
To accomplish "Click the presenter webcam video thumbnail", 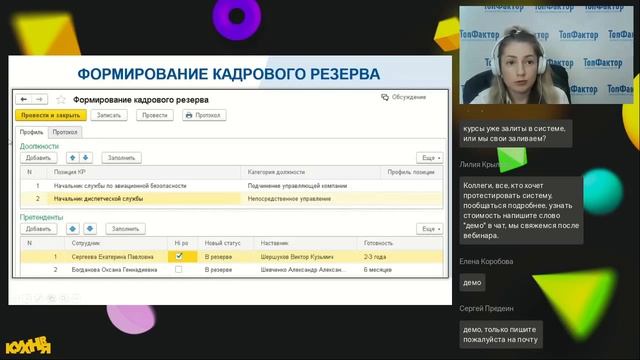I will point(546,55).
